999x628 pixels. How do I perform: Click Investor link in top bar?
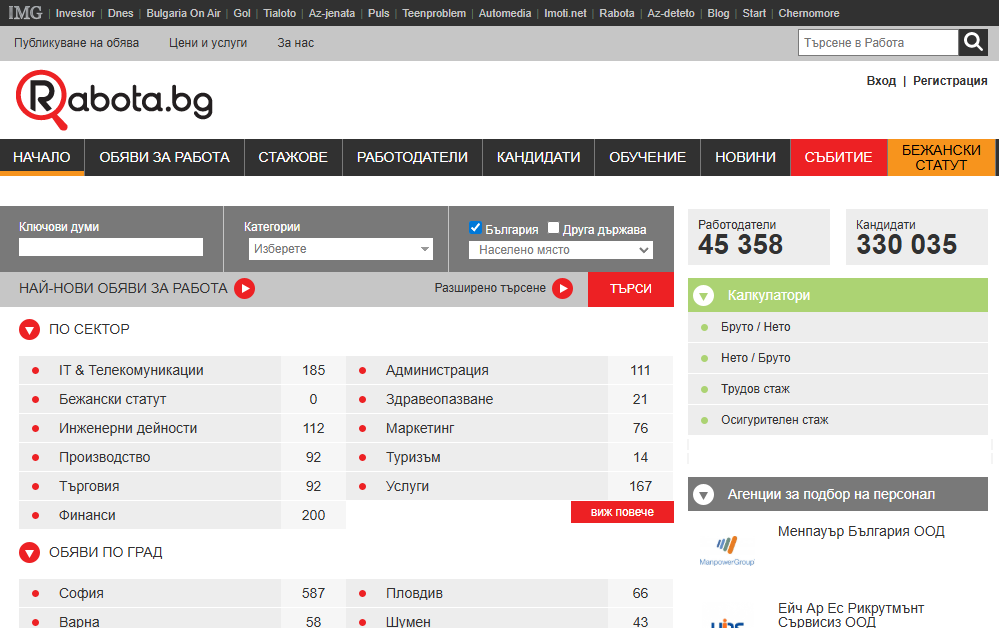[x=75, y=13]
